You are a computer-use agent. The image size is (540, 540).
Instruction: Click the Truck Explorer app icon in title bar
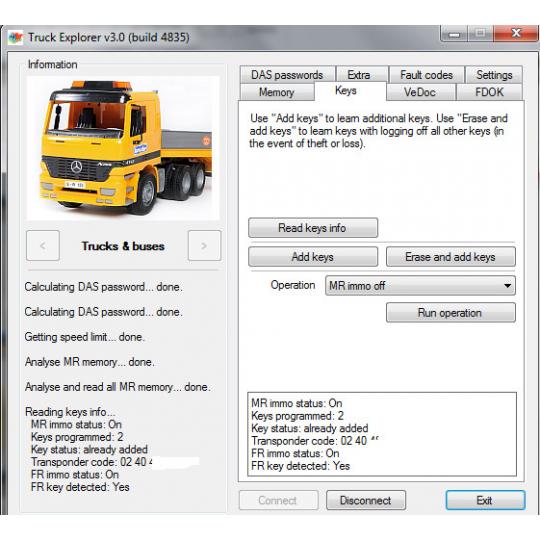[15, 37]
